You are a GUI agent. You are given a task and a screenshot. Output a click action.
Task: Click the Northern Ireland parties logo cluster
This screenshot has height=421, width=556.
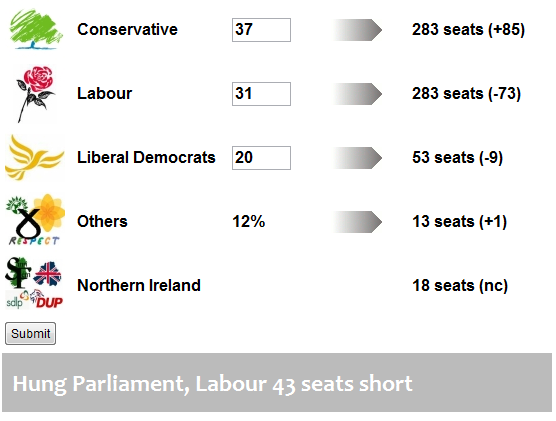pyautogui.click(x=34, y=283)
